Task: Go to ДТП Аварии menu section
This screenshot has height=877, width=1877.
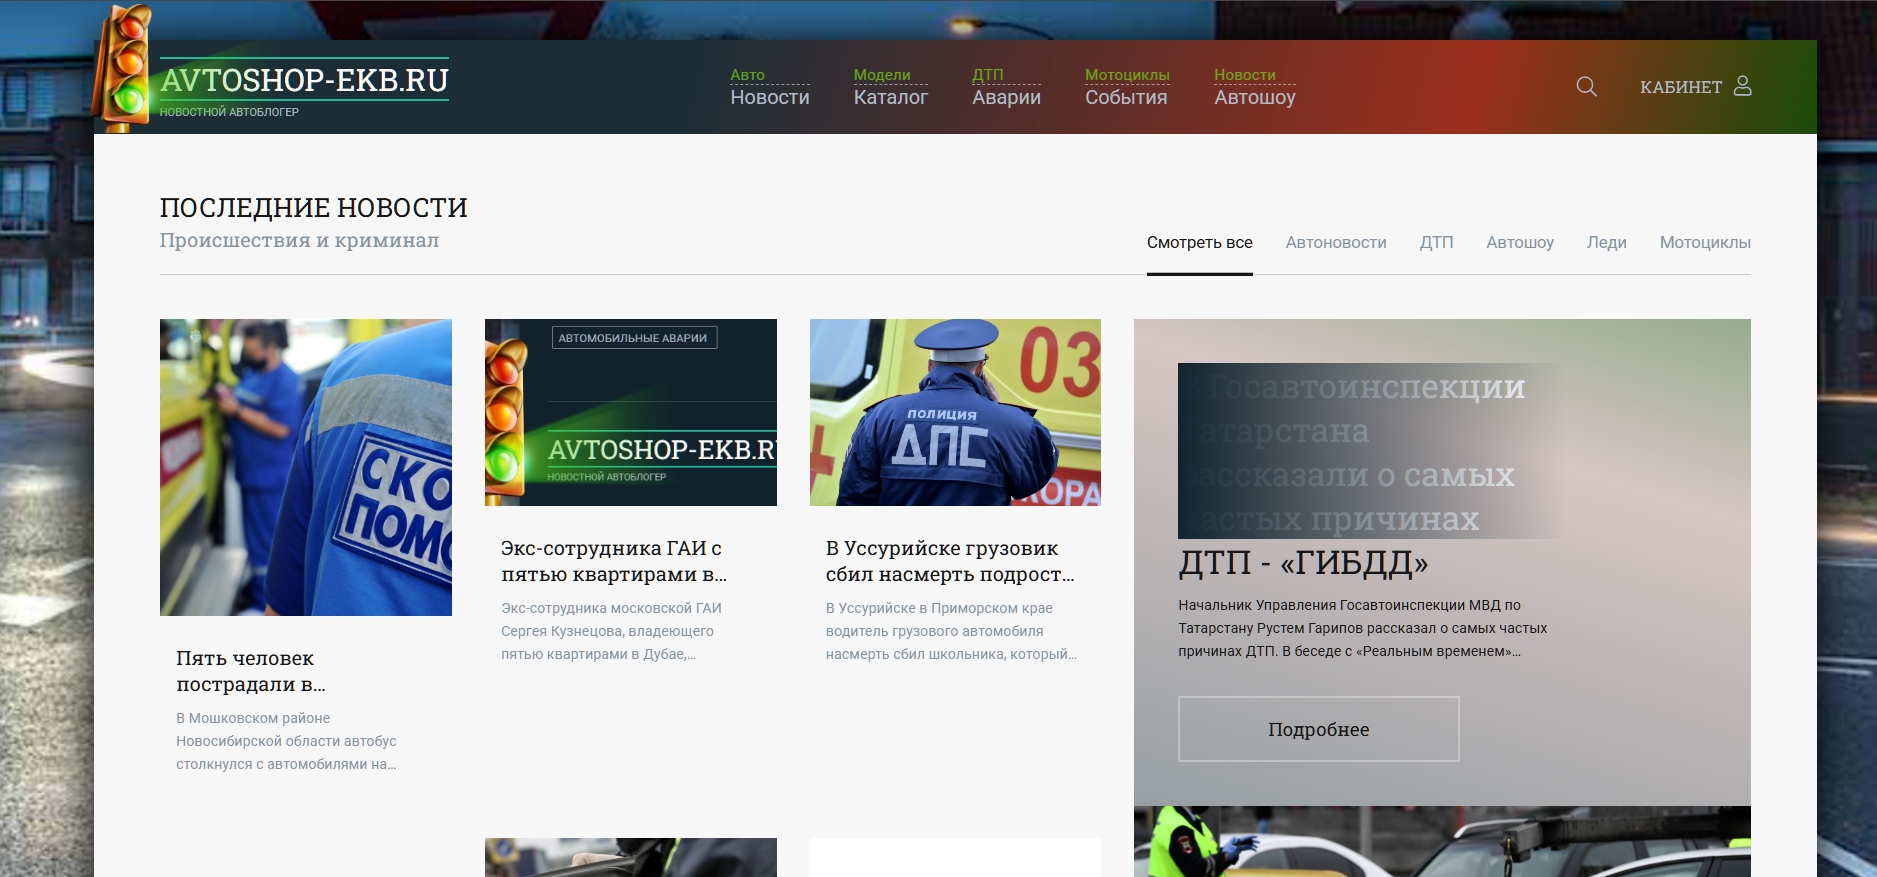Action: (1006, 87)
